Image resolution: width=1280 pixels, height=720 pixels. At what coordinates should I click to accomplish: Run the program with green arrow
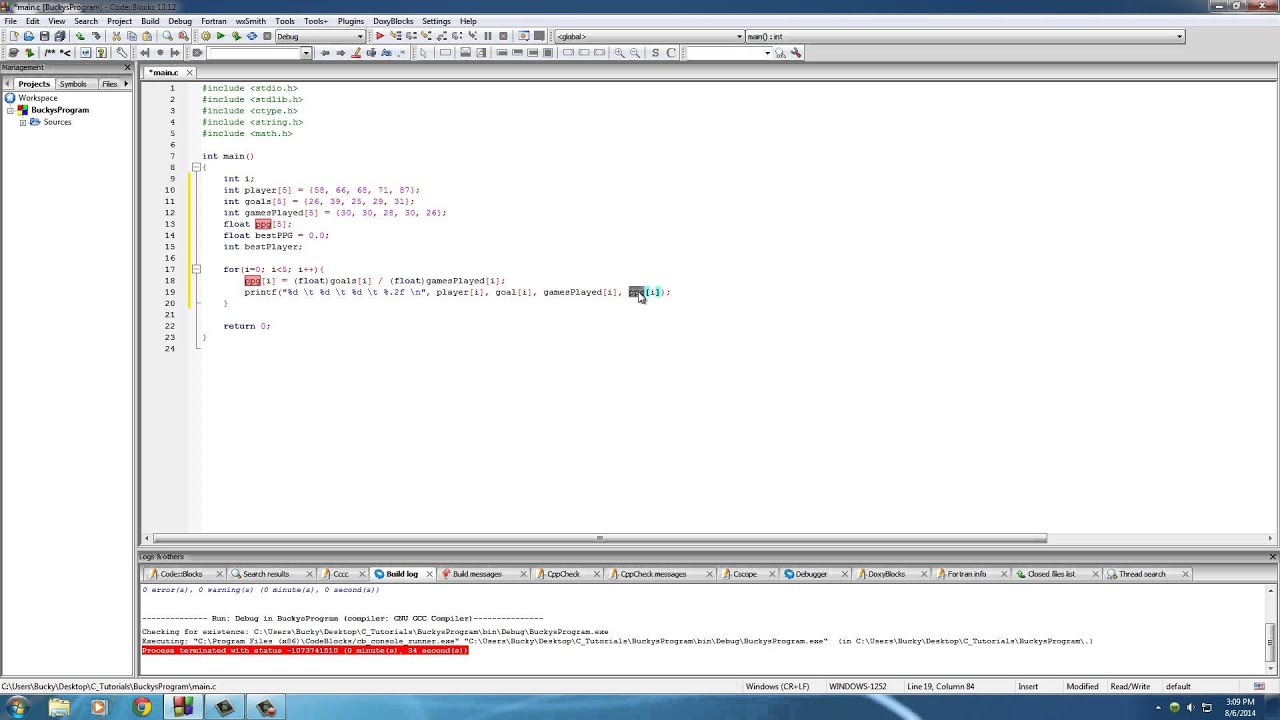tap(220, 36)
